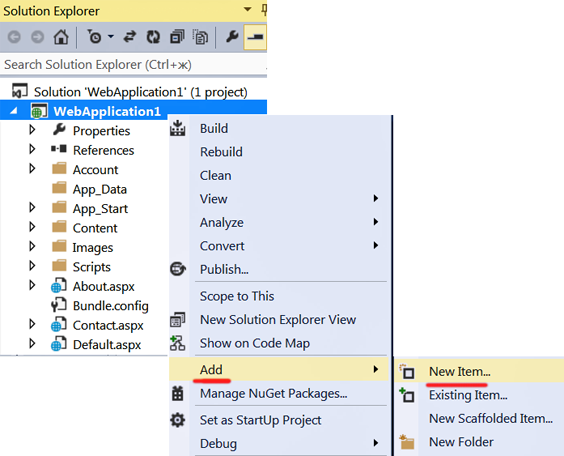This screenshot has height=456, width=564.
Task: Click the Scripts folder icon
Action: coord(59,265)
